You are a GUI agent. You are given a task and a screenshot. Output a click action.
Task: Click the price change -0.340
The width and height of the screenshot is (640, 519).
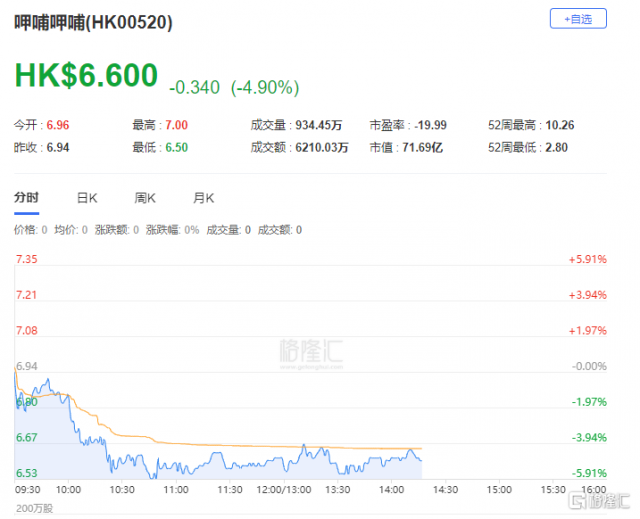(194, 87)
